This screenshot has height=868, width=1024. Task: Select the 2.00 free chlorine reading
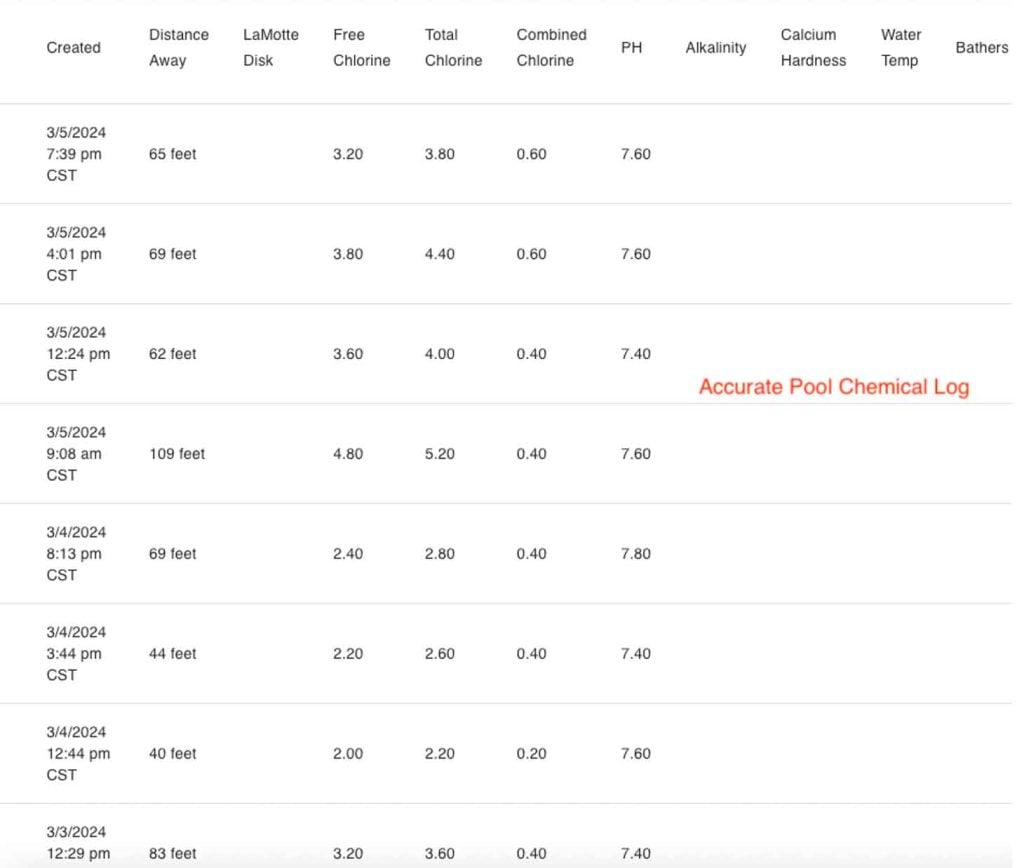348,754
